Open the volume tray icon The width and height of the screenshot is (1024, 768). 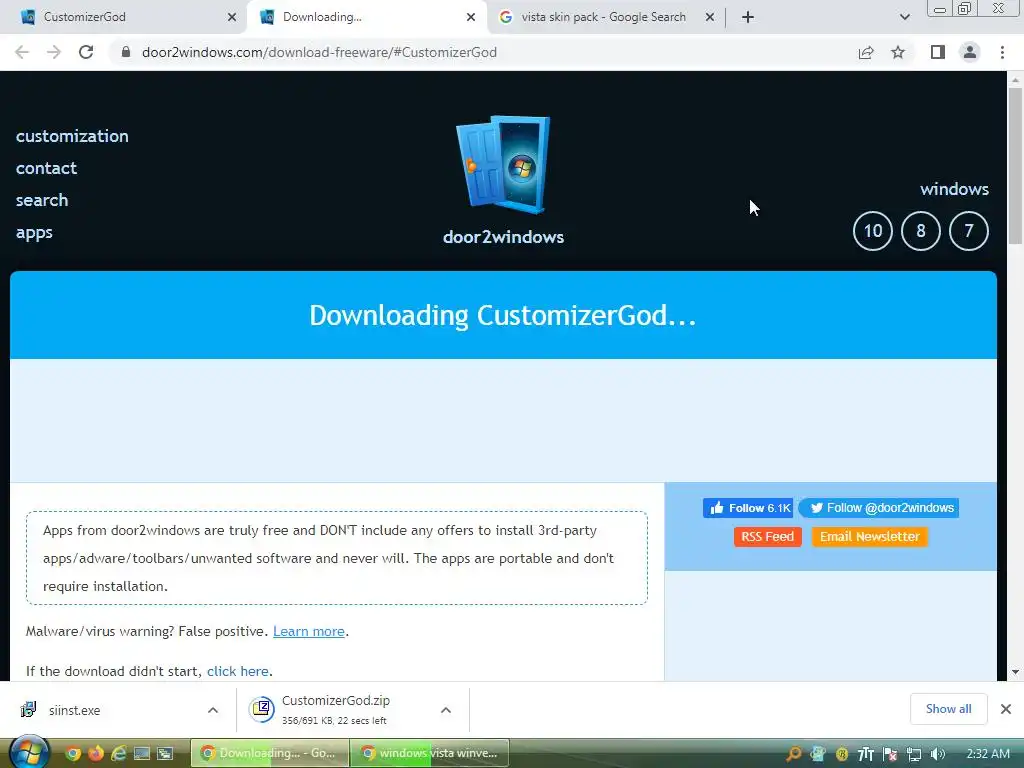point(938,754)
